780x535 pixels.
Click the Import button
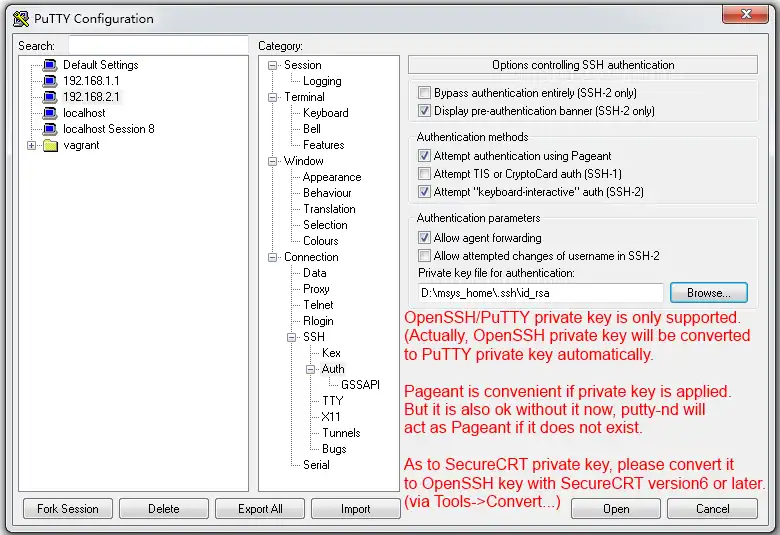tap(356, 509)
